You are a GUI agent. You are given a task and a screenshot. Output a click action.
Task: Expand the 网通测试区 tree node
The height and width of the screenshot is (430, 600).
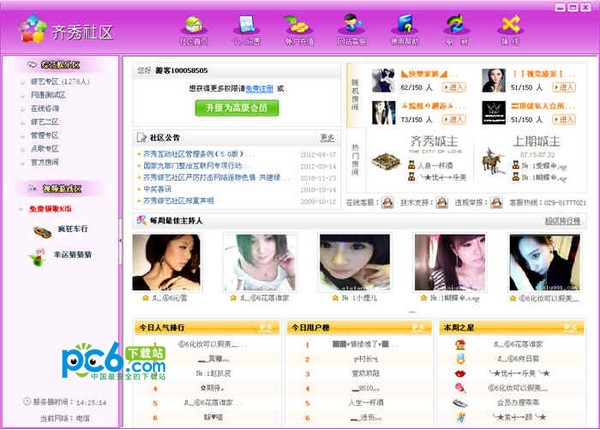tap(23, 95)
